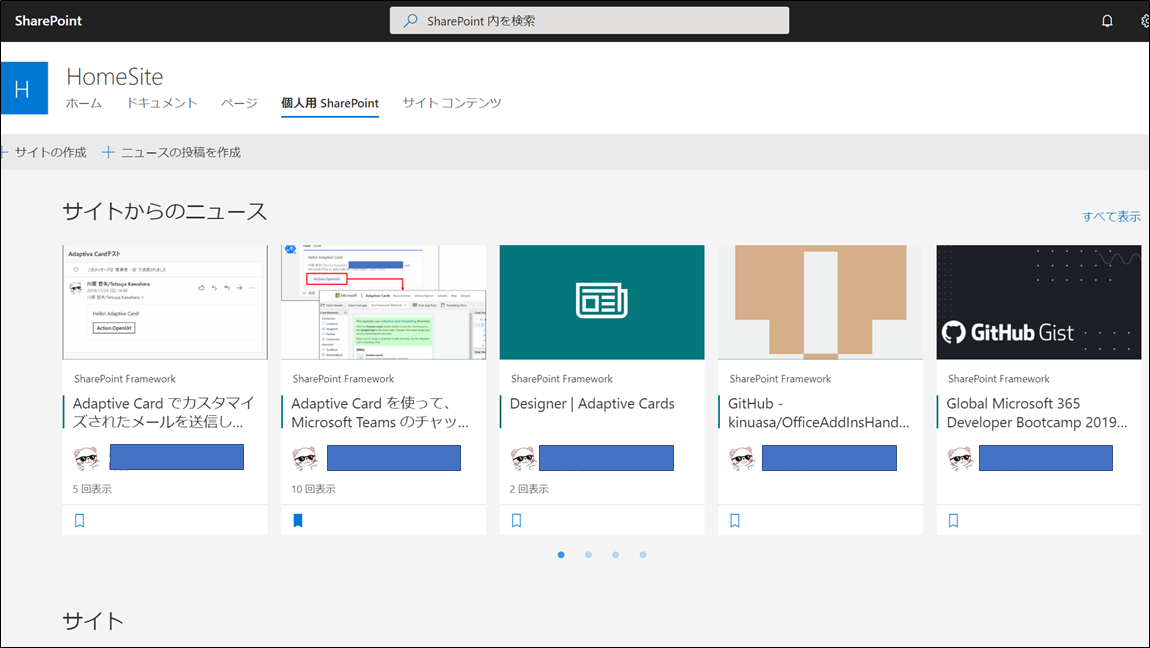Viewport: 1150px width, 648px height.
Task: Click ニュースの投稿を作成 command
Action: tap(180, 152)
